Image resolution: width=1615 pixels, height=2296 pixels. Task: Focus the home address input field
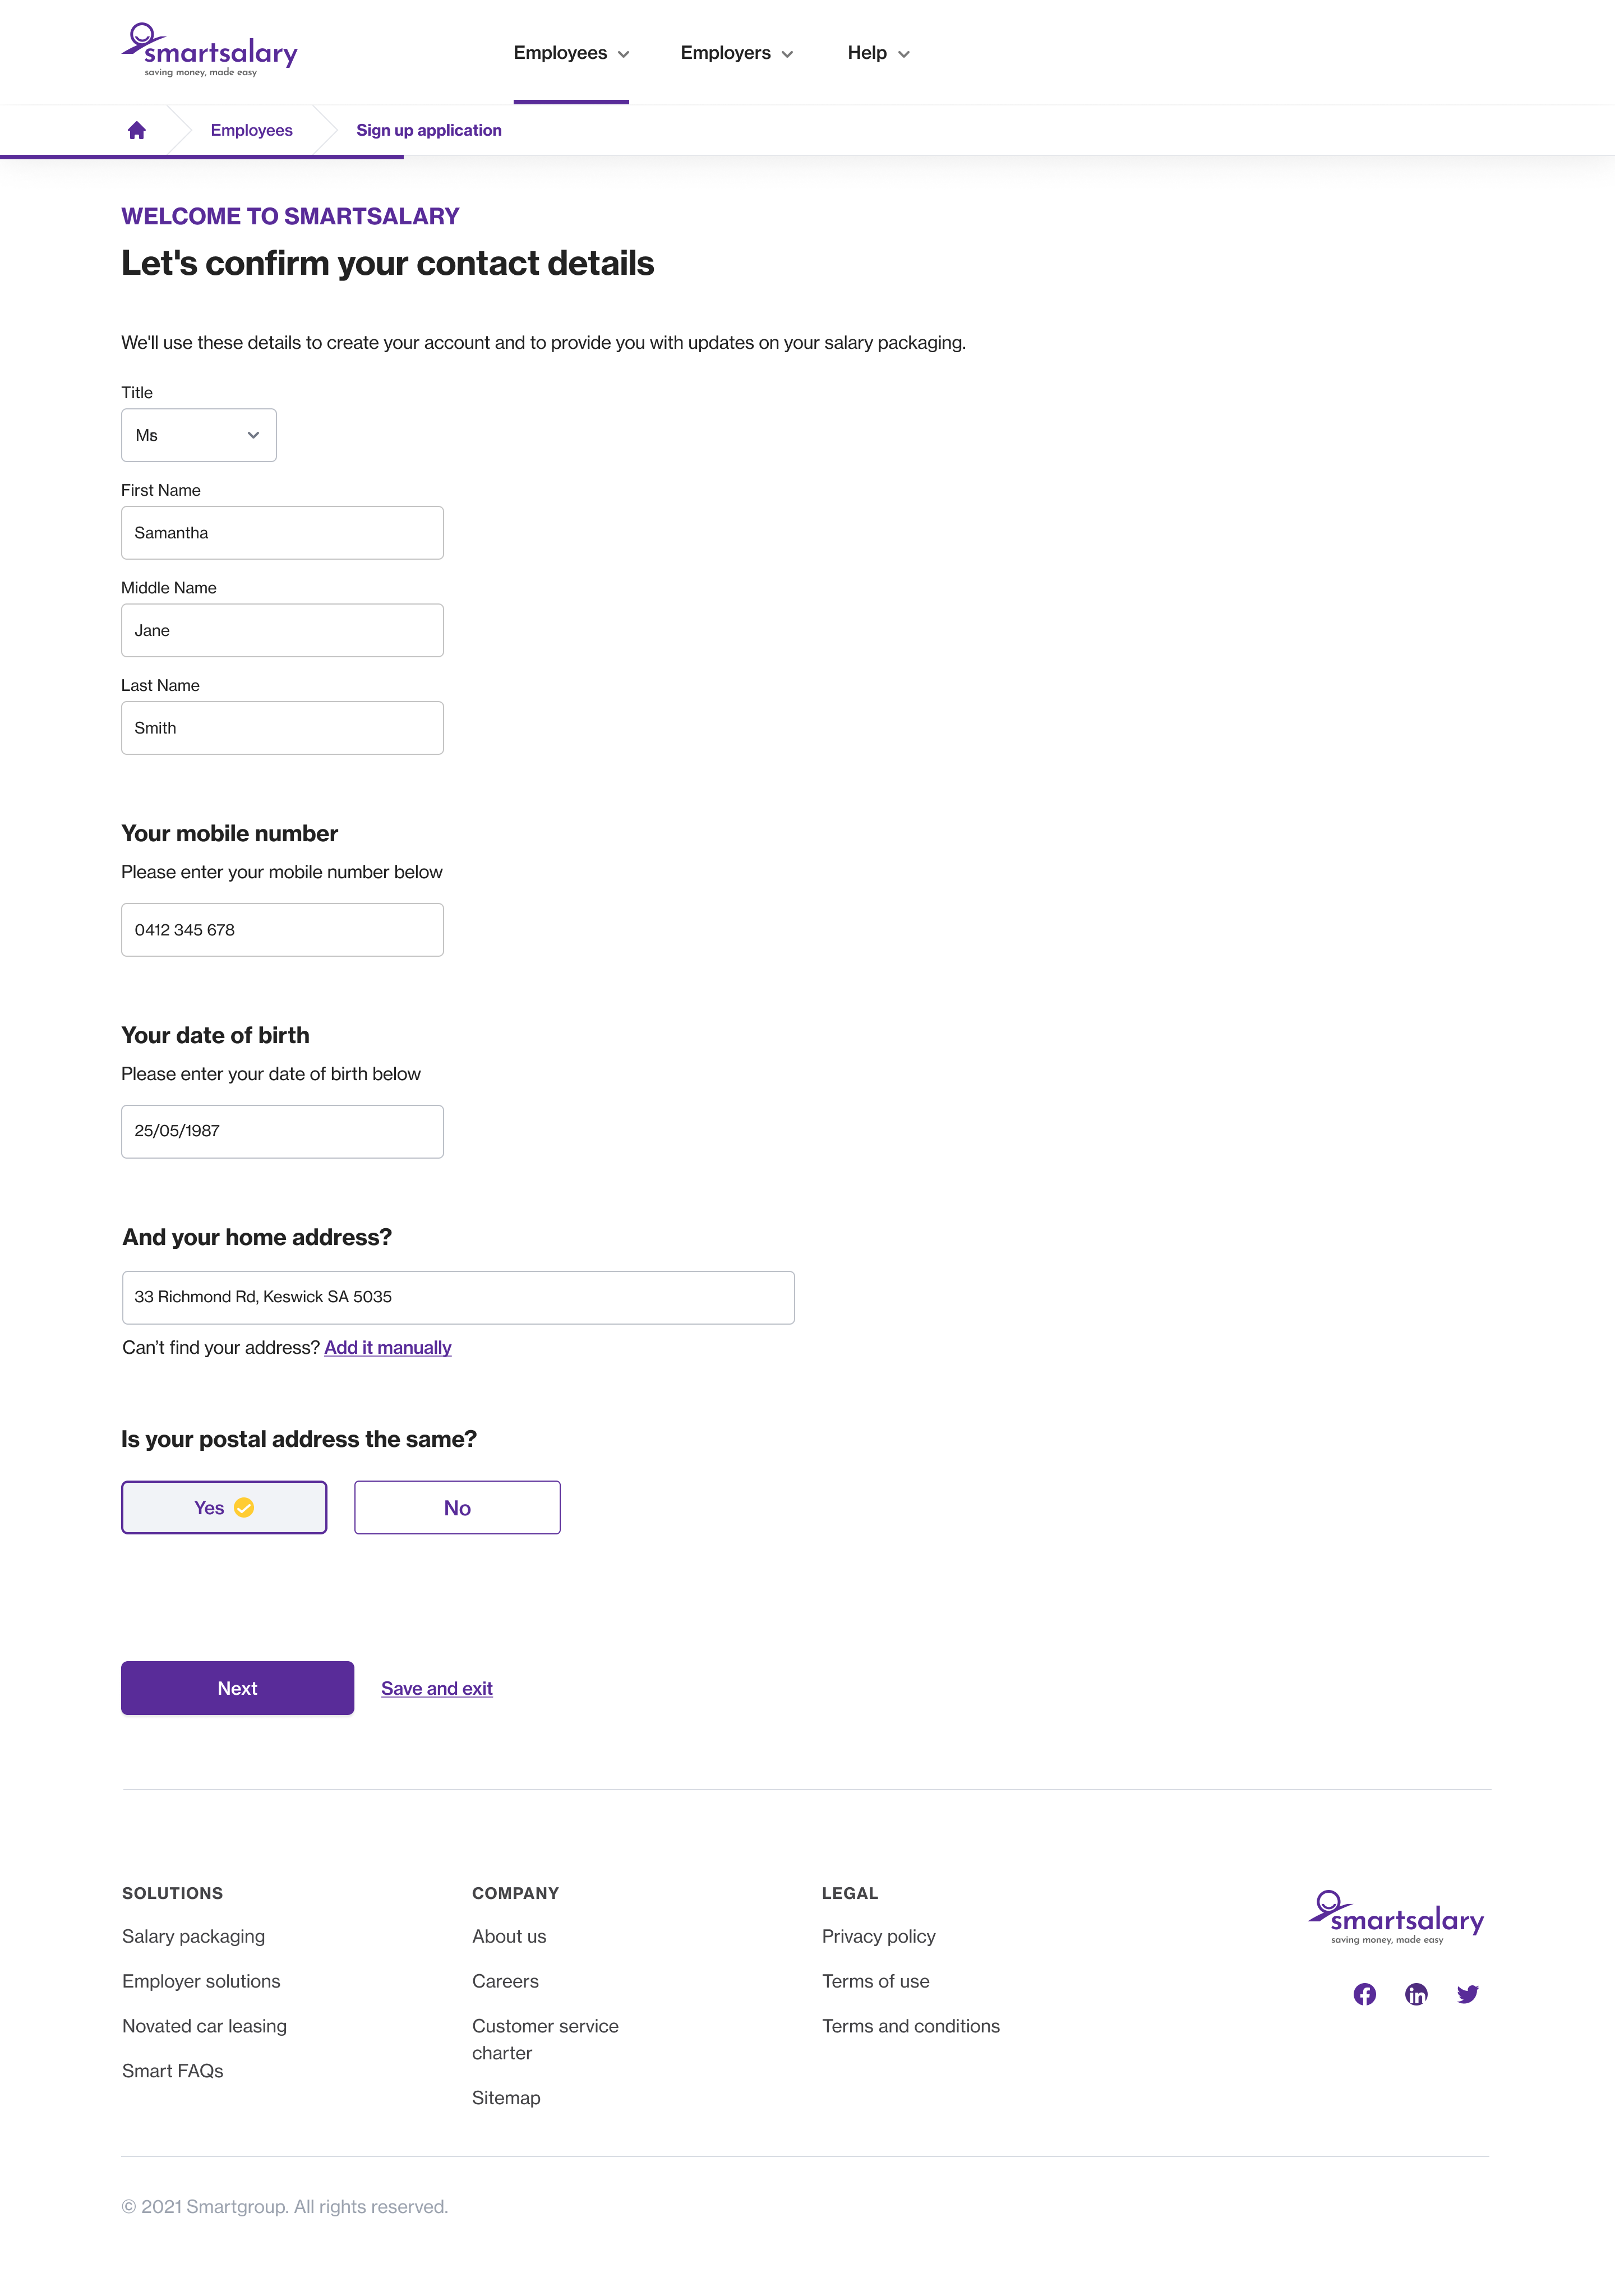[x=458, y=1297]
